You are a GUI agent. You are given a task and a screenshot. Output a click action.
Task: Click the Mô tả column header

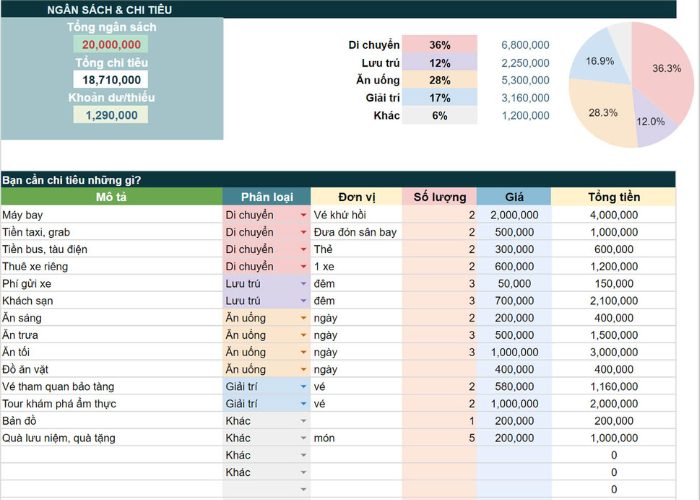[112, 197]
